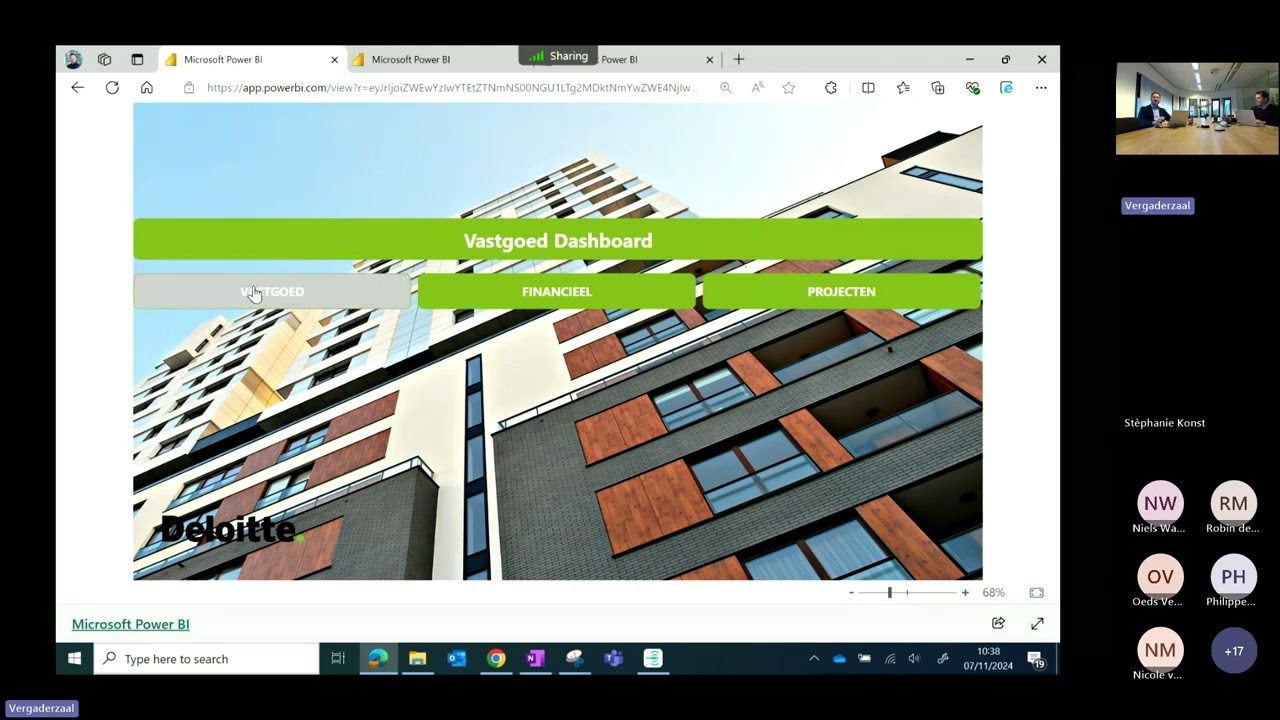Select participant avatar NM Nicole
The image size is (1280, 720).
(x=1160, y=650)
